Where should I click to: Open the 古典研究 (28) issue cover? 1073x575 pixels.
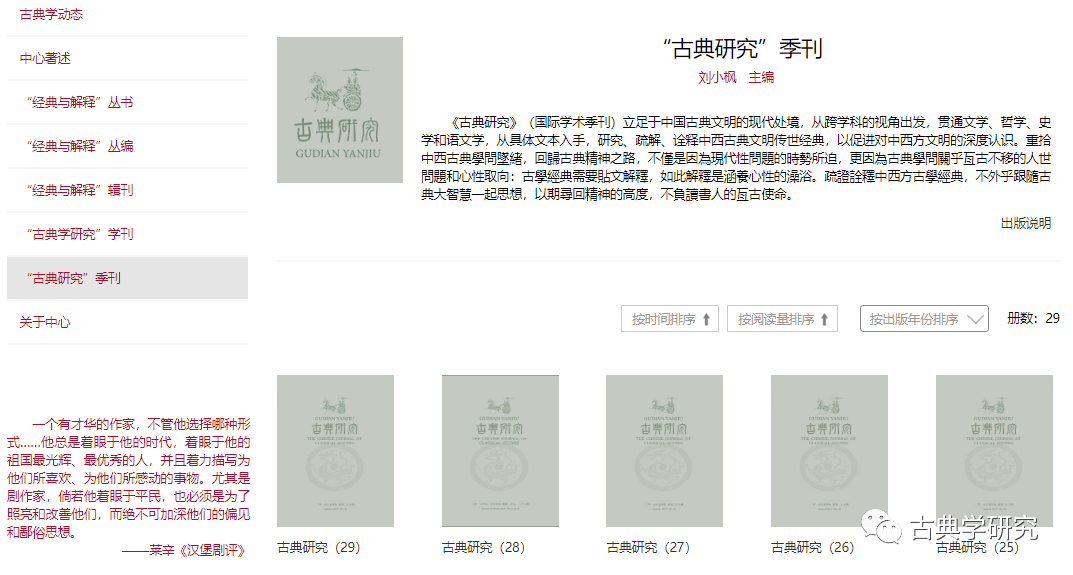click(x=500, y=451)
